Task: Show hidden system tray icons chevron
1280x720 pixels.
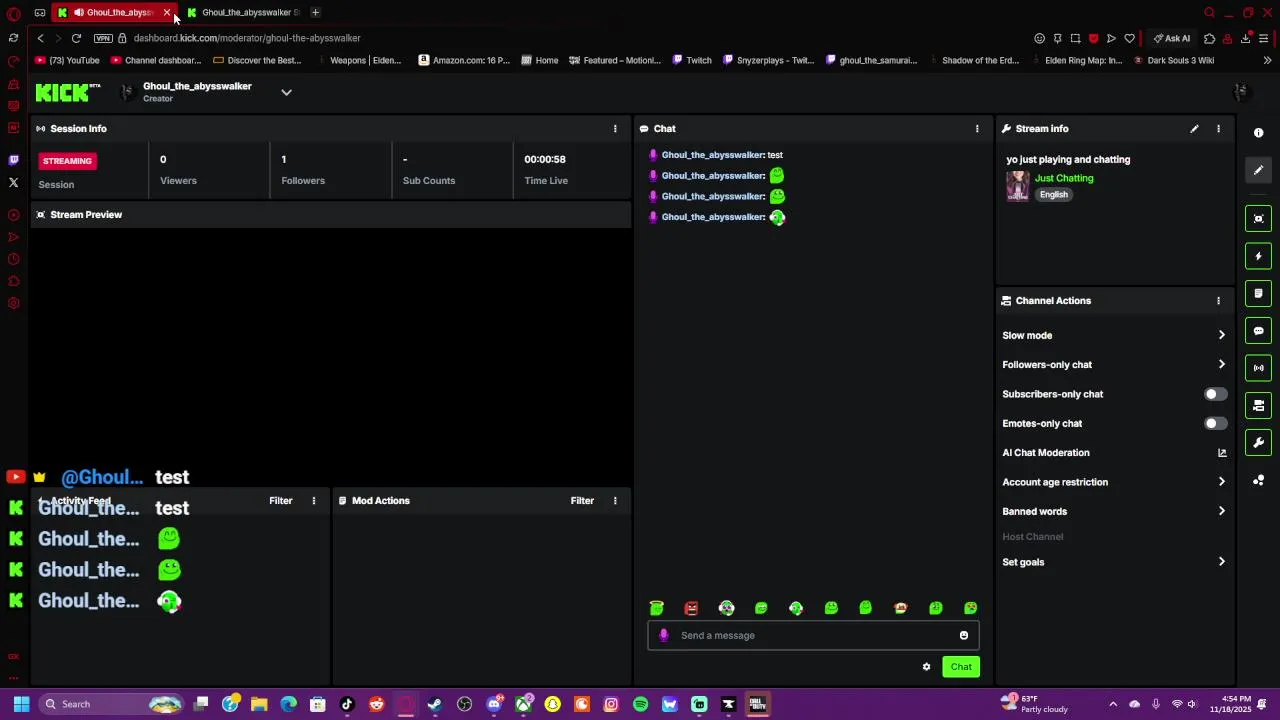Action: coord(1113,704)
